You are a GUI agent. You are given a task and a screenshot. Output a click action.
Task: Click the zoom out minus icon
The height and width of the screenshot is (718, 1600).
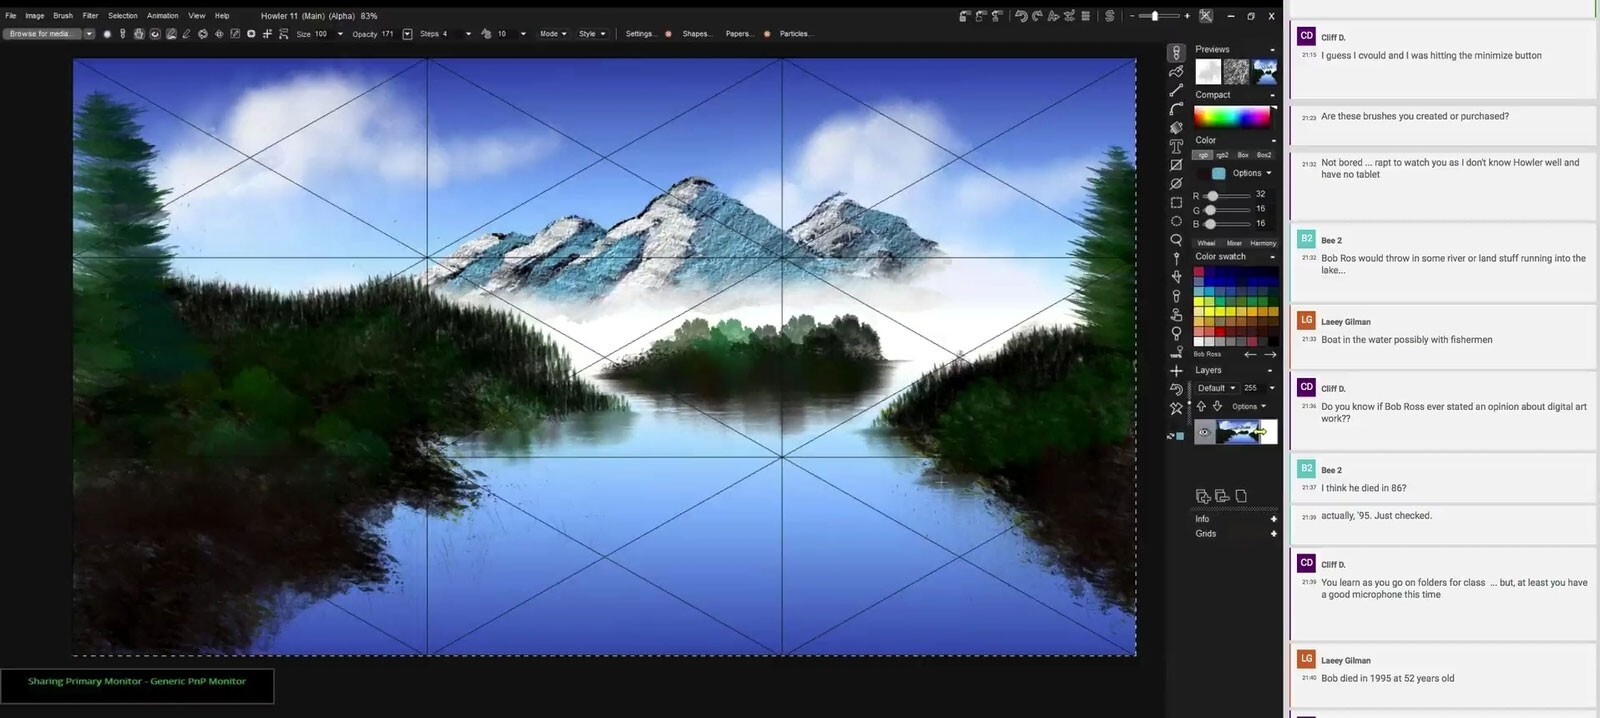1132,16
